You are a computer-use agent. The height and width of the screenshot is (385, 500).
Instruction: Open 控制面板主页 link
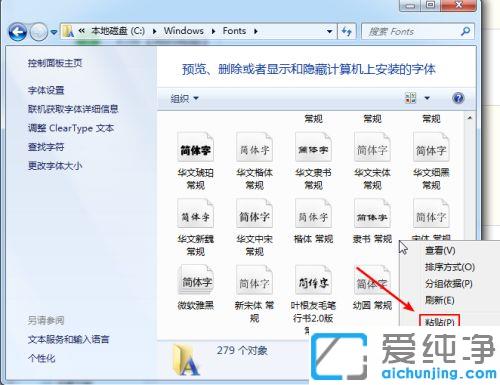coord(55,63)
